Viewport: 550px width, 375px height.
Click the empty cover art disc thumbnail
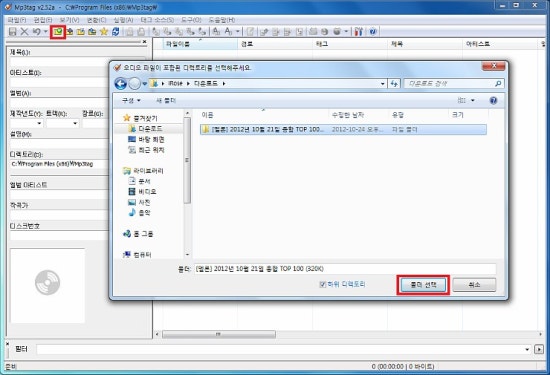pos(47,286)
